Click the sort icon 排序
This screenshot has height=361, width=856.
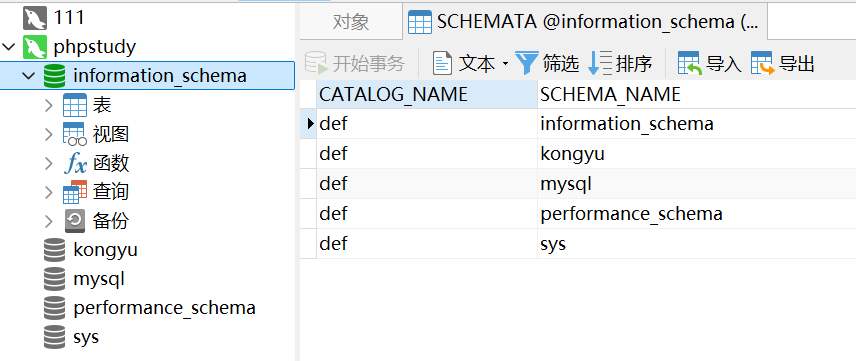(600, 63)
